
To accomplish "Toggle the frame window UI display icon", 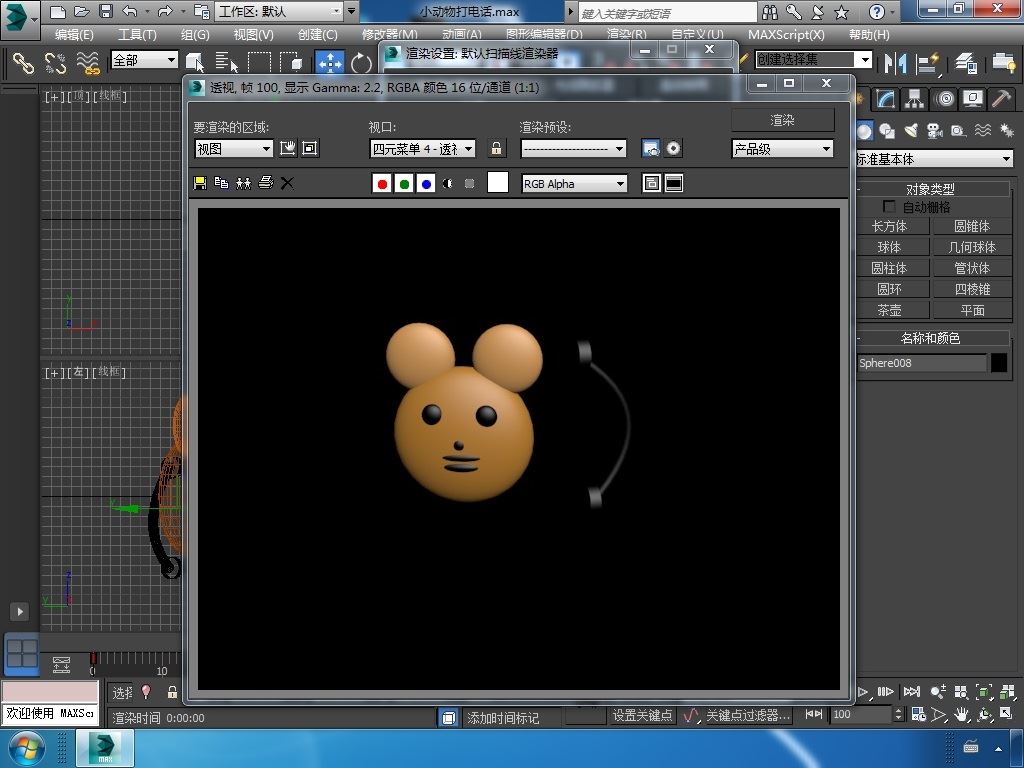I will click(674, 184).
